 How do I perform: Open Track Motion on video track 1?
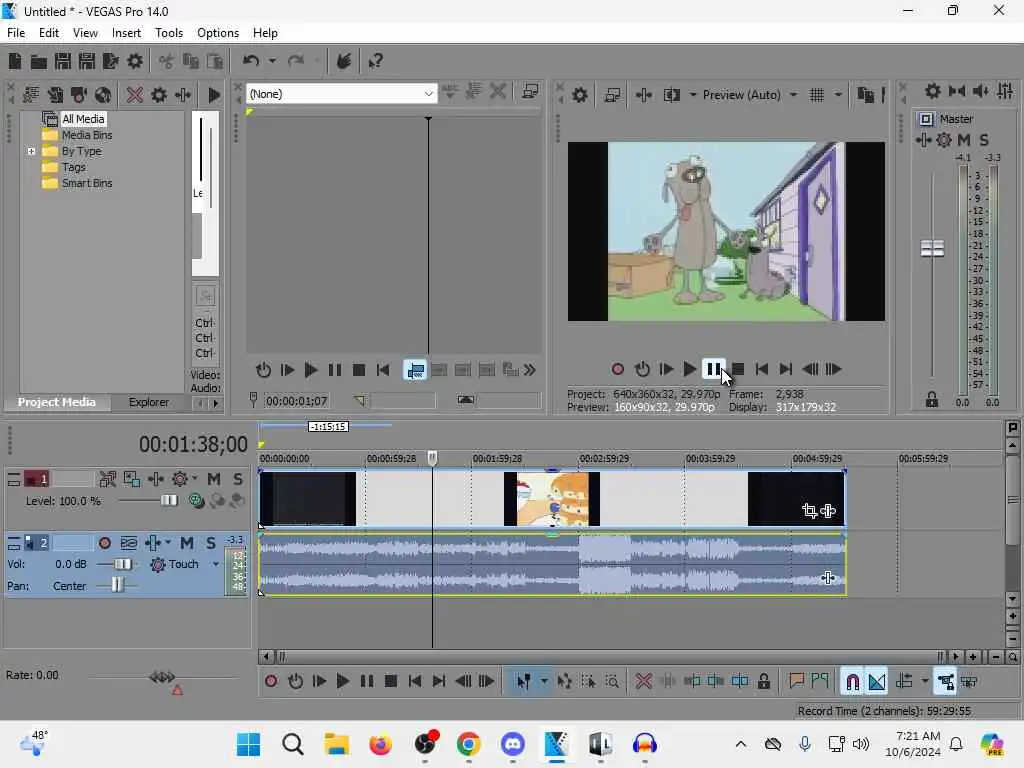point(131,479)
